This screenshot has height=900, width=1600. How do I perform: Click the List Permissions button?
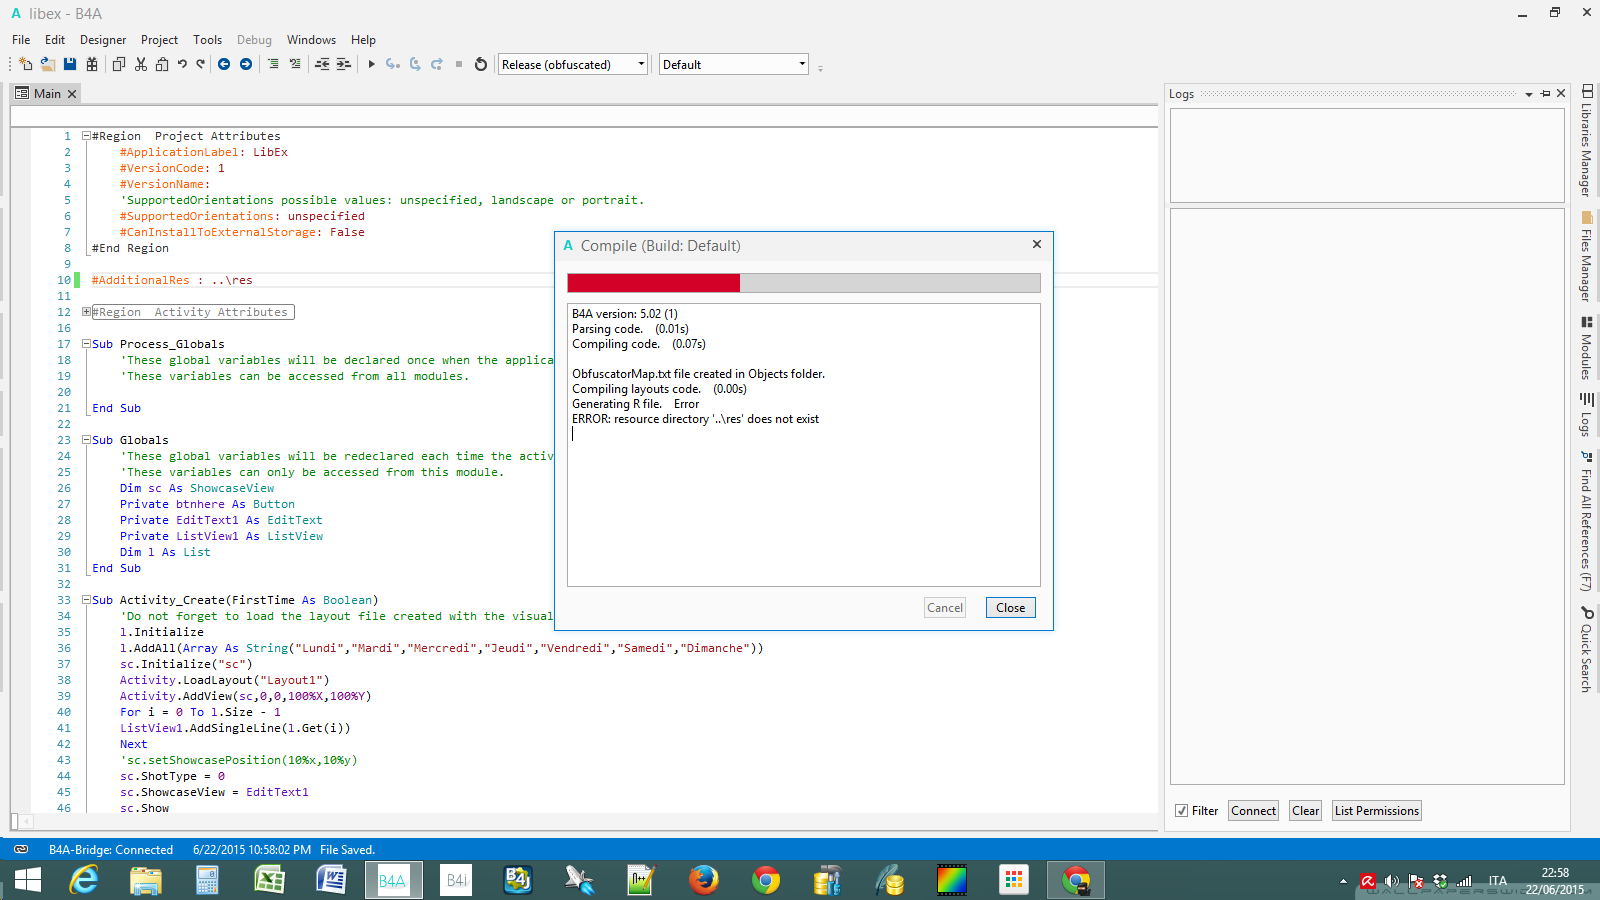pos(1376,811)
